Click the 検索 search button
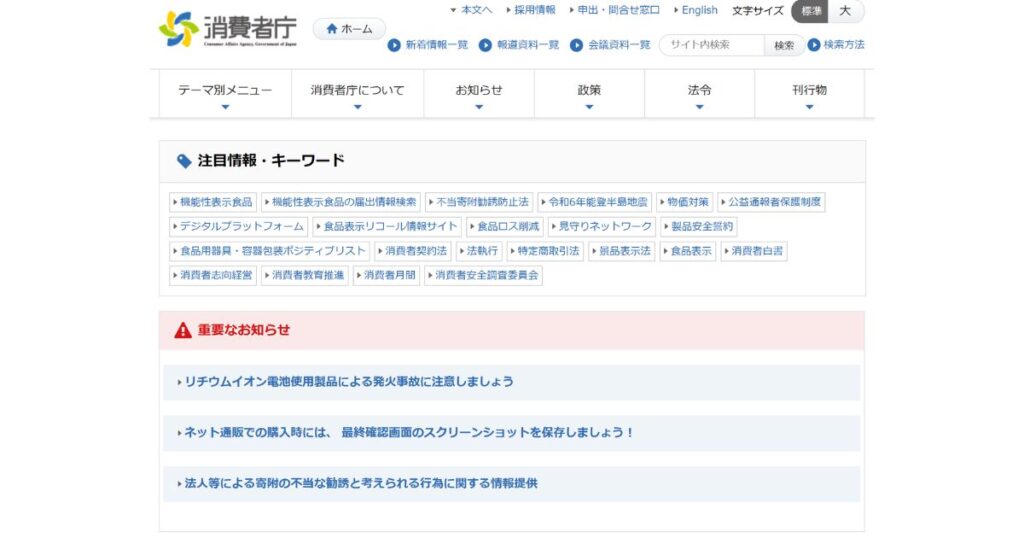 point(784,45)
